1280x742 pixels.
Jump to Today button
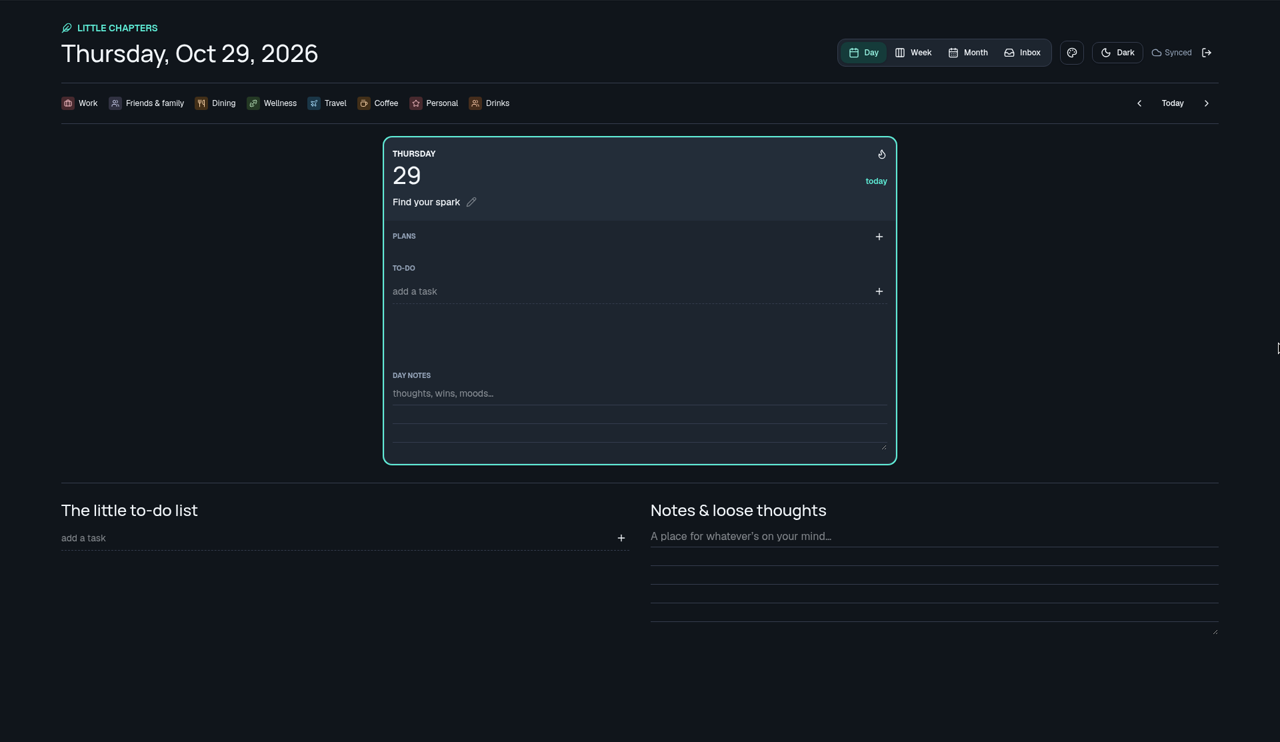pos(1173,103)
